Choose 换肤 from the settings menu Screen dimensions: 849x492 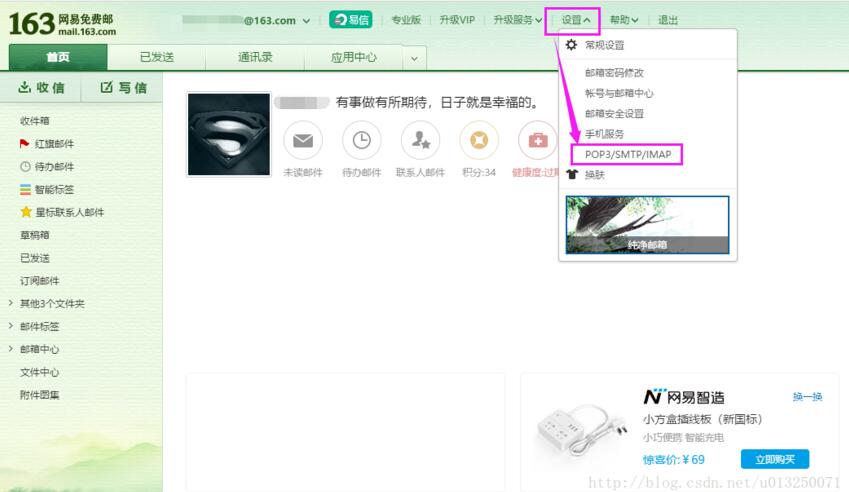(595, 174)
